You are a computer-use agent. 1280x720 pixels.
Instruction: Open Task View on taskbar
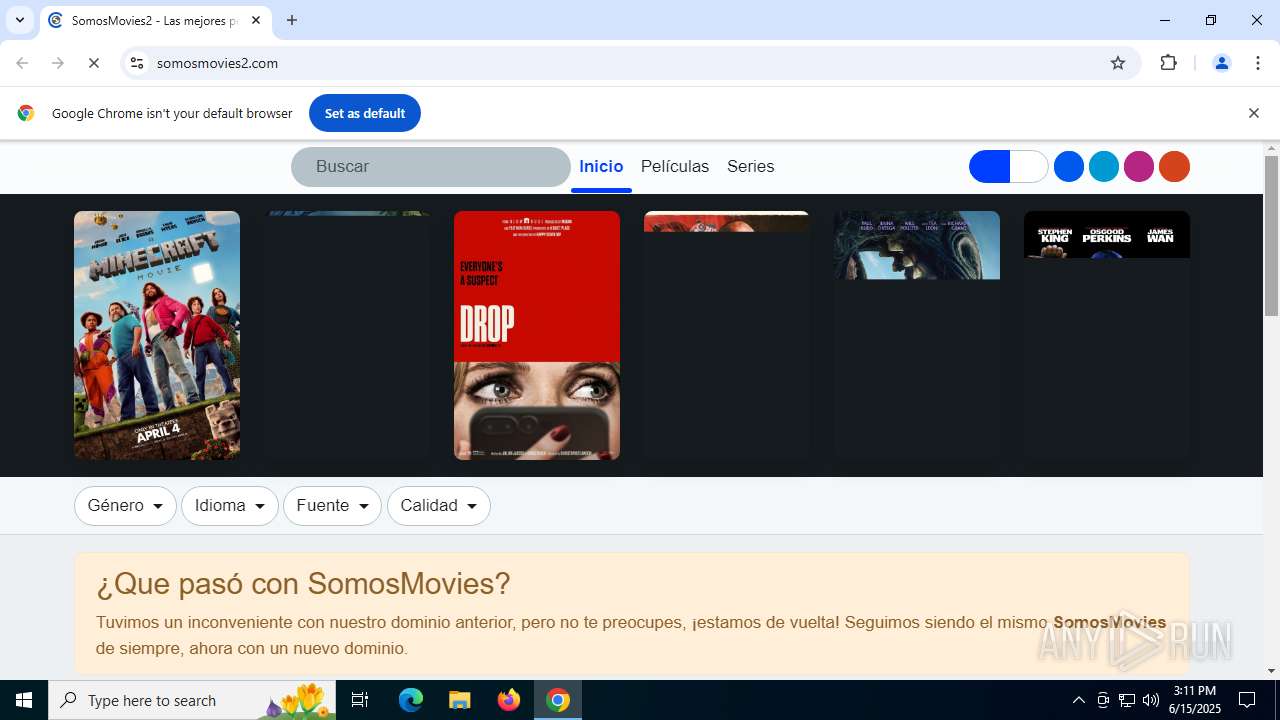[360, 700]
